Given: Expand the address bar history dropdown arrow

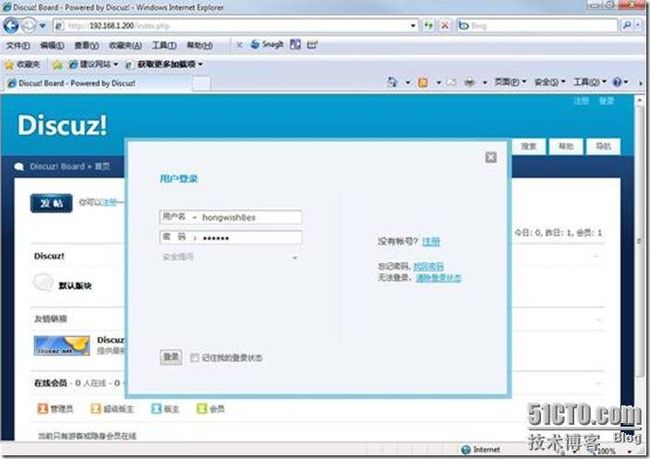Looking at the screenshot, I should click(x=413, y=26).
